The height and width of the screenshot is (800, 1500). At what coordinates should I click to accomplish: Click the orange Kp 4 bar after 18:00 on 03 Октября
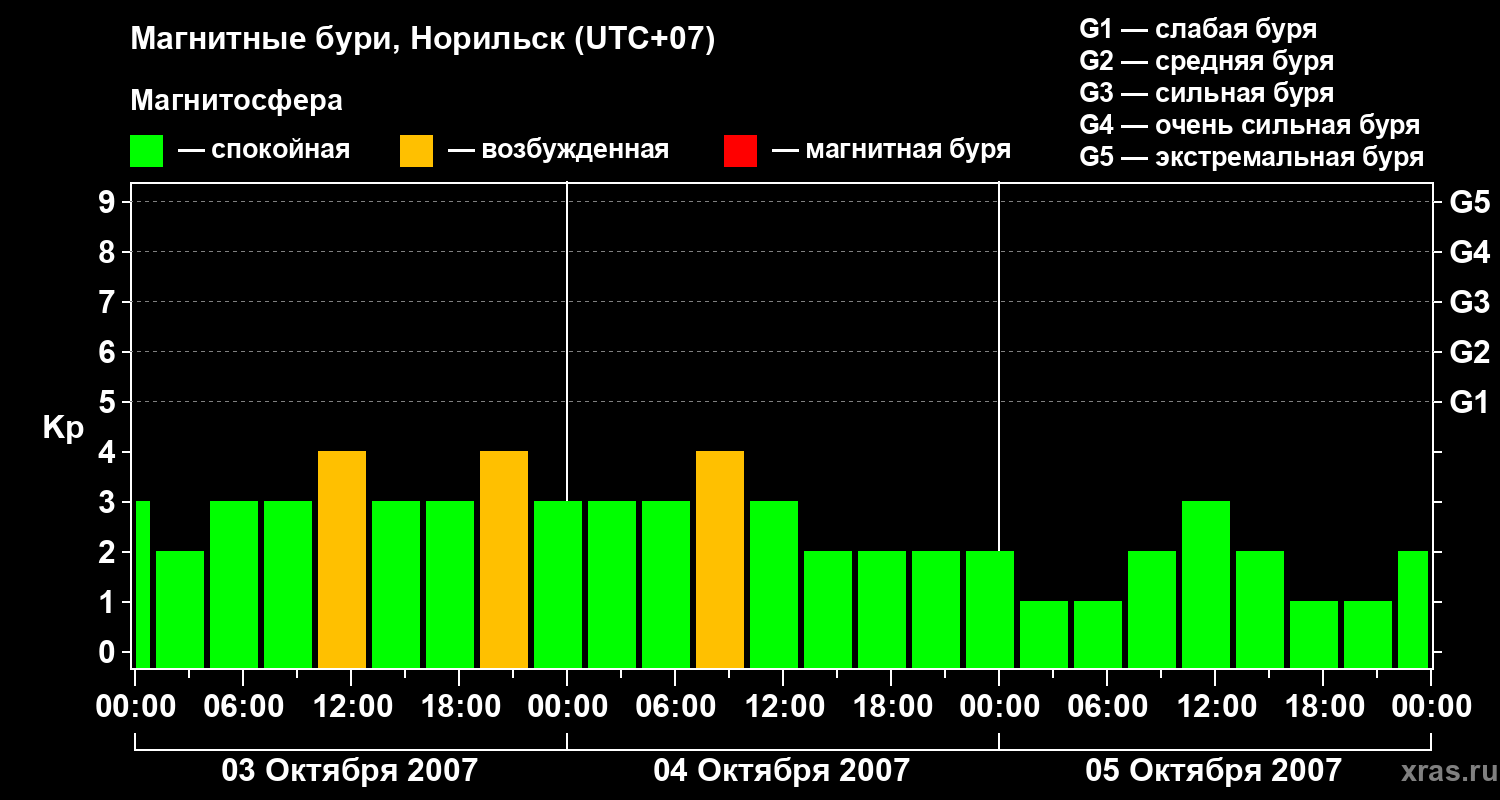(504, 559)
